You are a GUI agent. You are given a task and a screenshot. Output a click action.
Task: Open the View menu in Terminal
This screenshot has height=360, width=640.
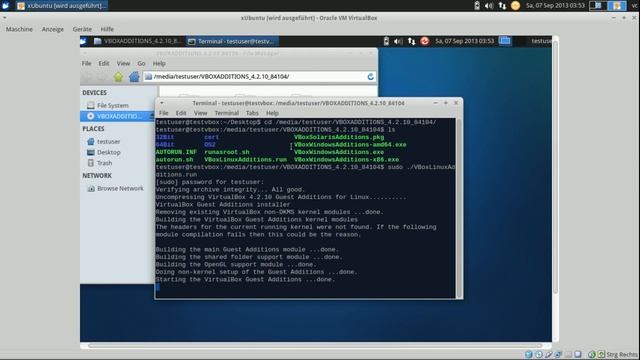click(x=200, y=113)
